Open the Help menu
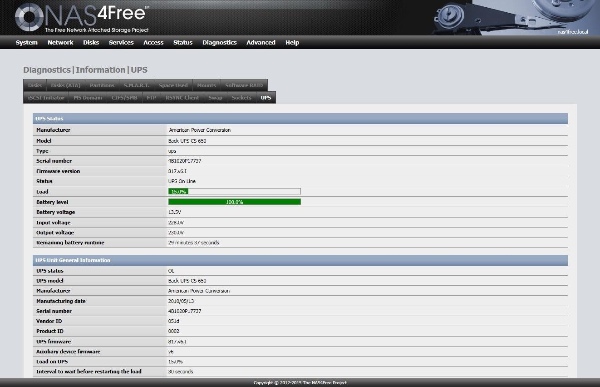The image size is (600, 387). tap(292, 42)
